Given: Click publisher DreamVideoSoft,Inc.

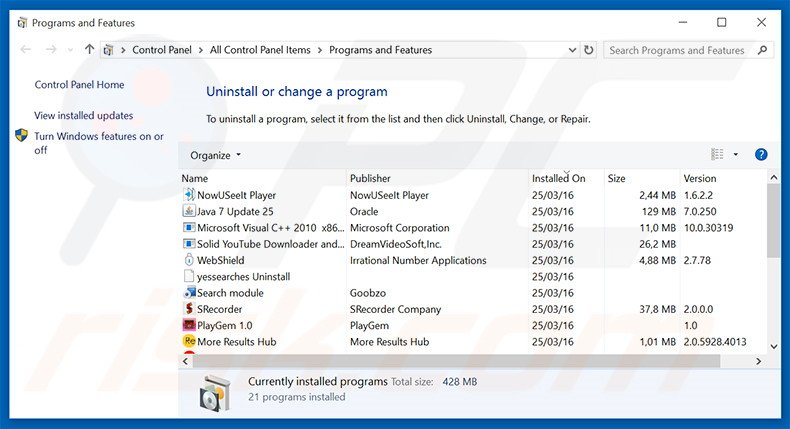Looking at the screenshot, I should tap(396, 244).
